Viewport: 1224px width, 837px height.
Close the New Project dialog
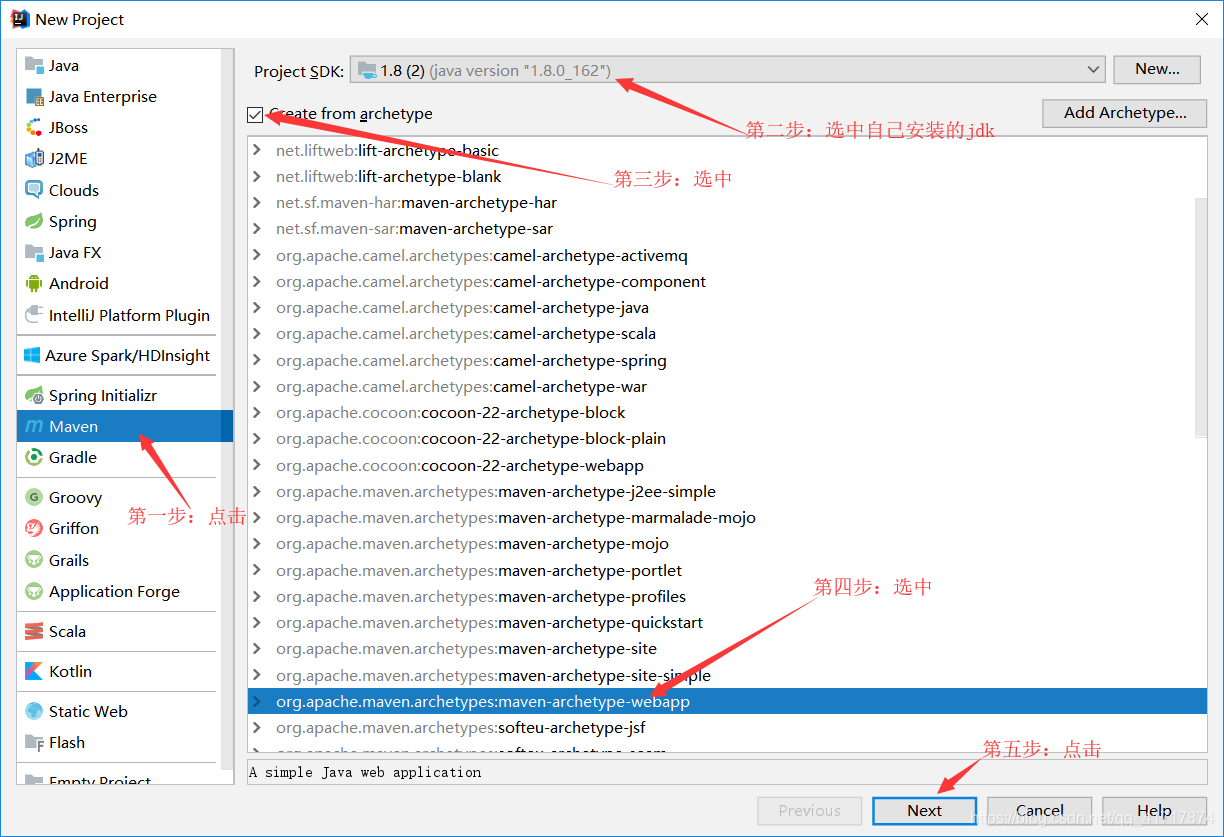(x=1201, y=19)
